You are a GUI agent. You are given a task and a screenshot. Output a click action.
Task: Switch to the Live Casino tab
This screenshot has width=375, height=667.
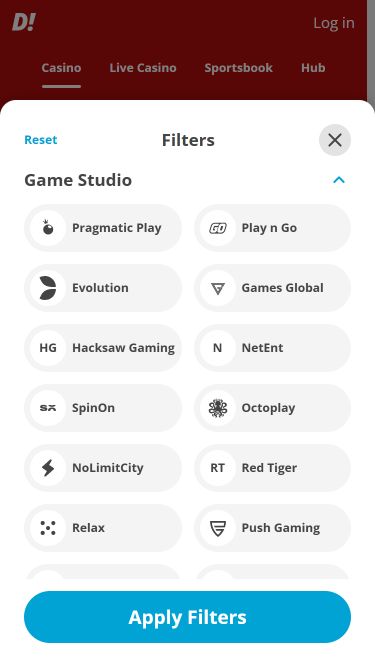pos(143,68)
